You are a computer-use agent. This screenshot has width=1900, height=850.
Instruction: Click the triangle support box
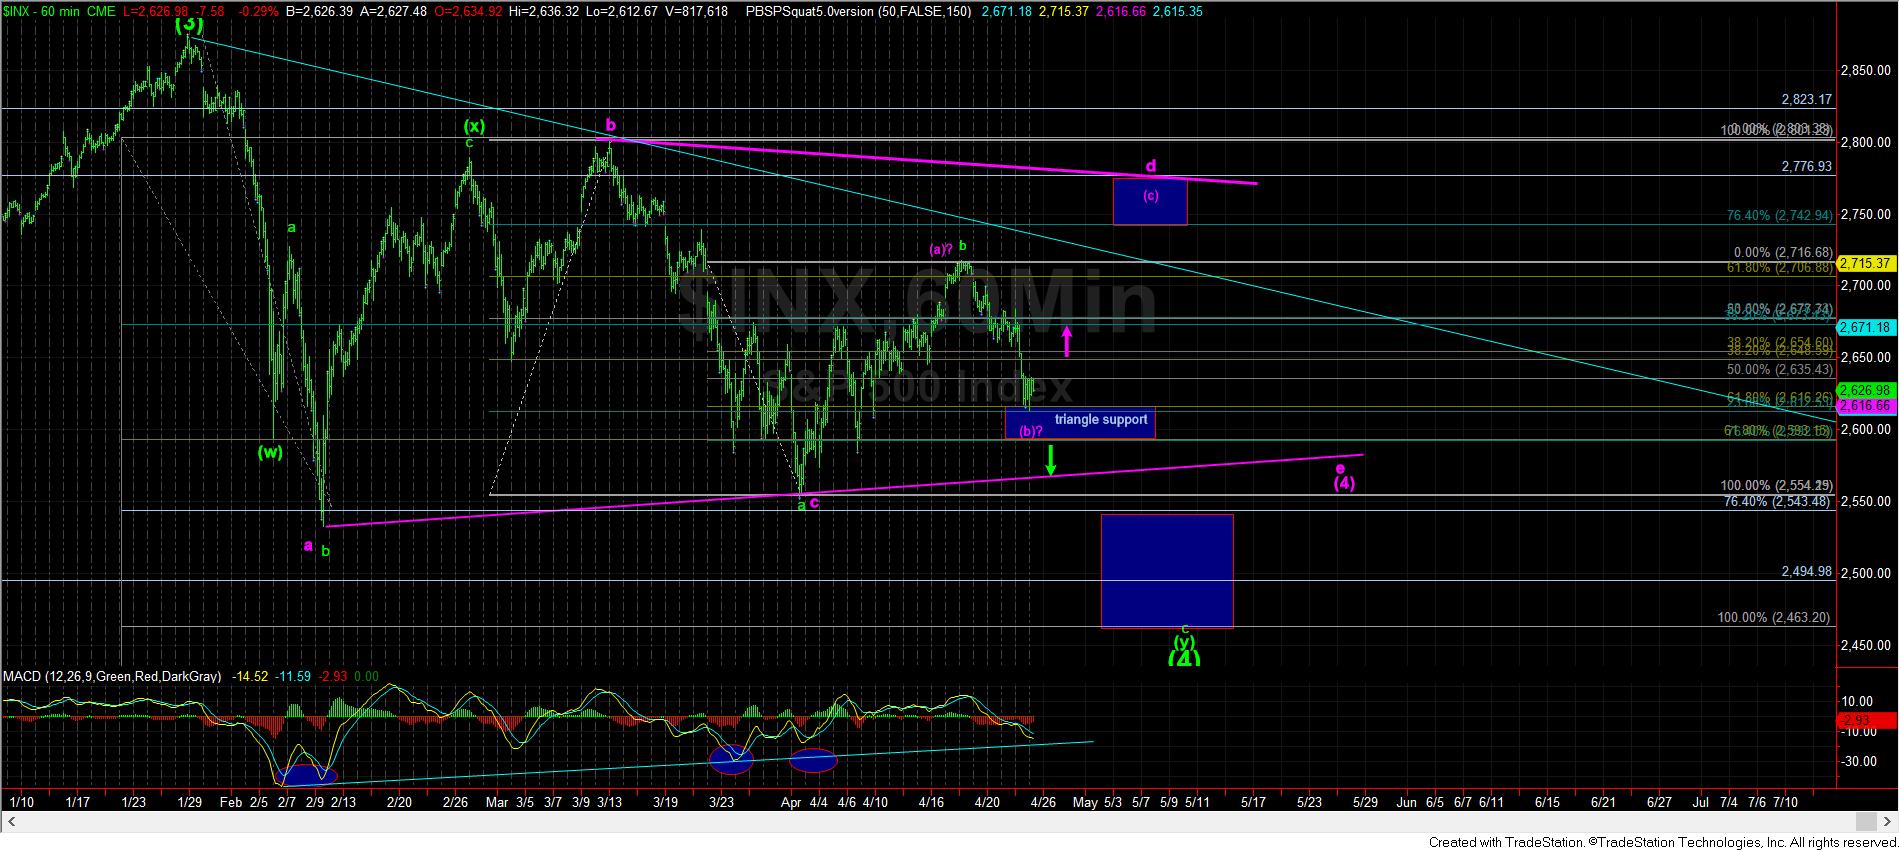coord(1080,423)
